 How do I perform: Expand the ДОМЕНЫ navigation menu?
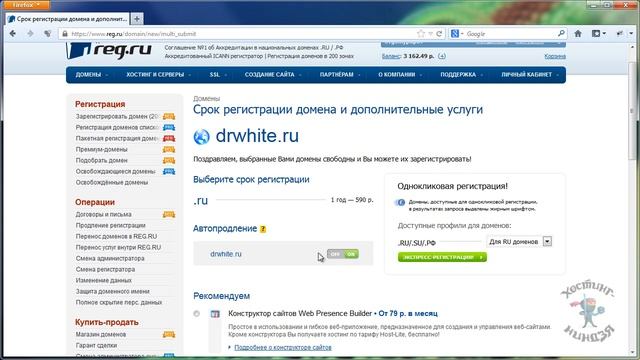click(x=92, y=75)
